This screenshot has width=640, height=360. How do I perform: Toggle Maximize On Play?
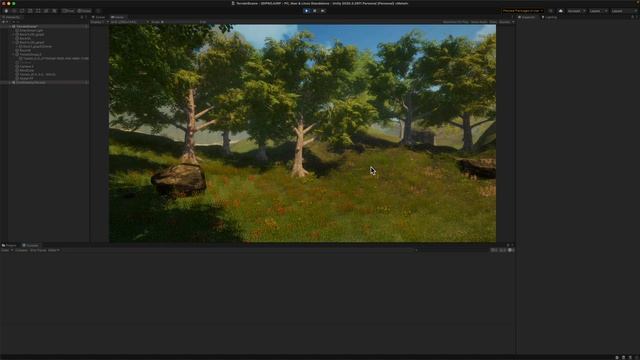pyautogui.click(x=456, y=22)
